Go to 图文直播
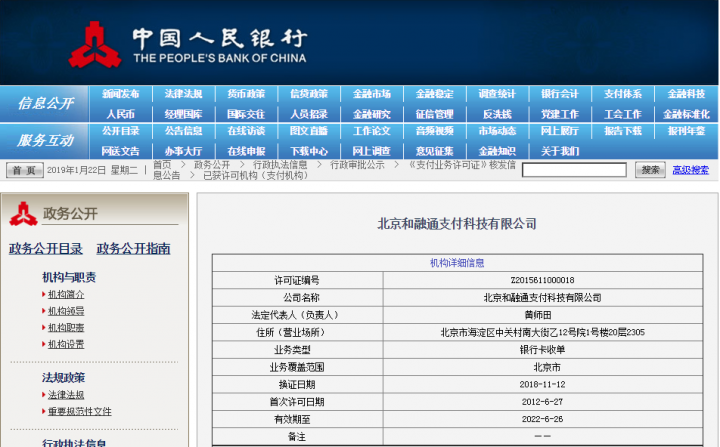Viewport: 720px width, 447px height. (309, 131)
